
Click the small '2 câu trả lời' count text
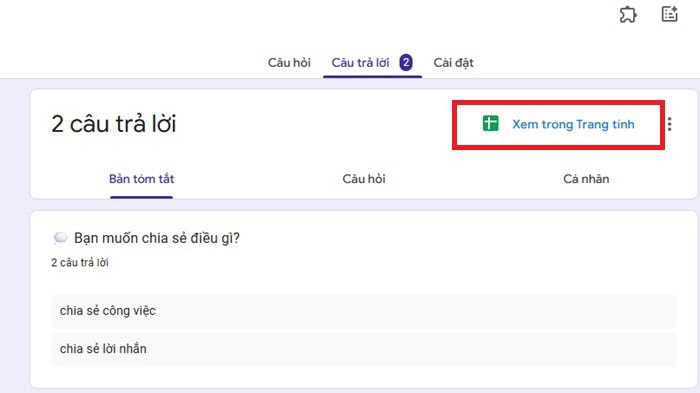pos(79,263)
